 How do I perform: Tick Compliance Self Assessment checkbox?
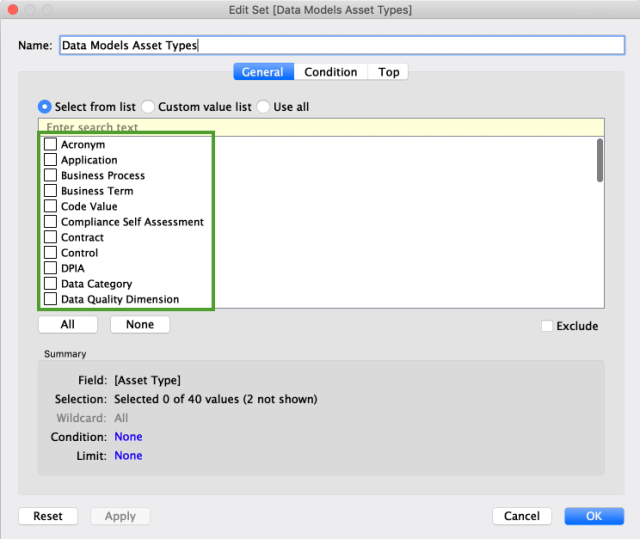(x=51, y=222)
